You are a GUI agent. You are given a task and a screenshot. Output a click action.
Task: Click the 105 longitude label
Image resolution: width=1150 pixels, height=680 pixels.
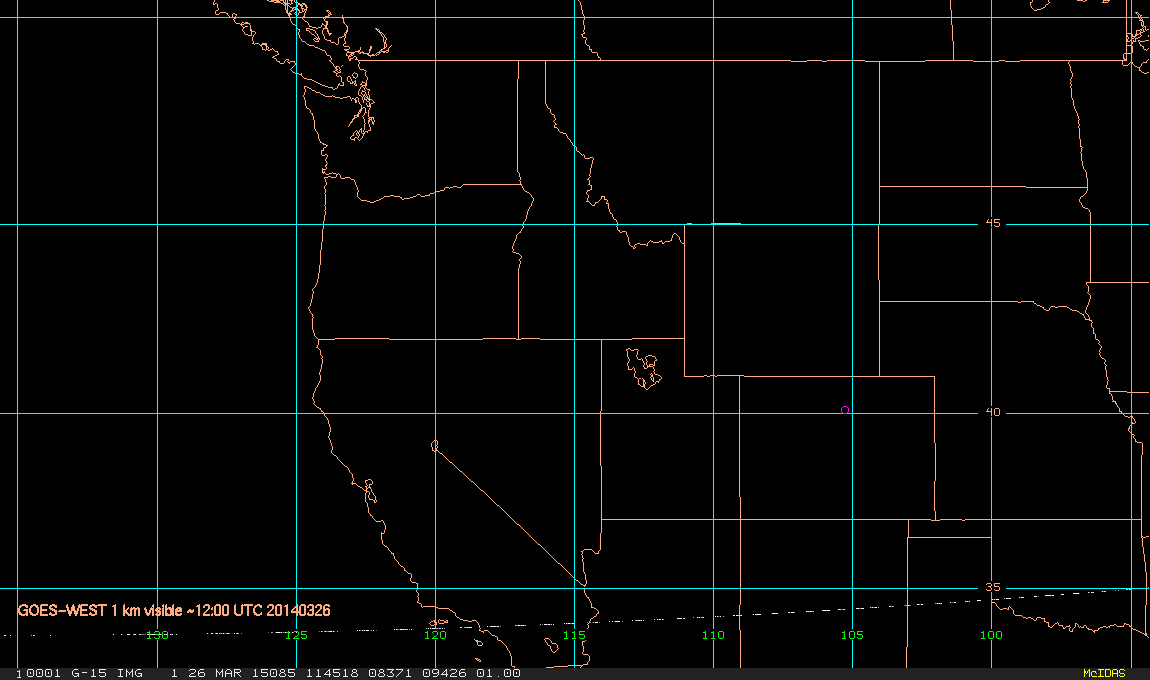852,635
